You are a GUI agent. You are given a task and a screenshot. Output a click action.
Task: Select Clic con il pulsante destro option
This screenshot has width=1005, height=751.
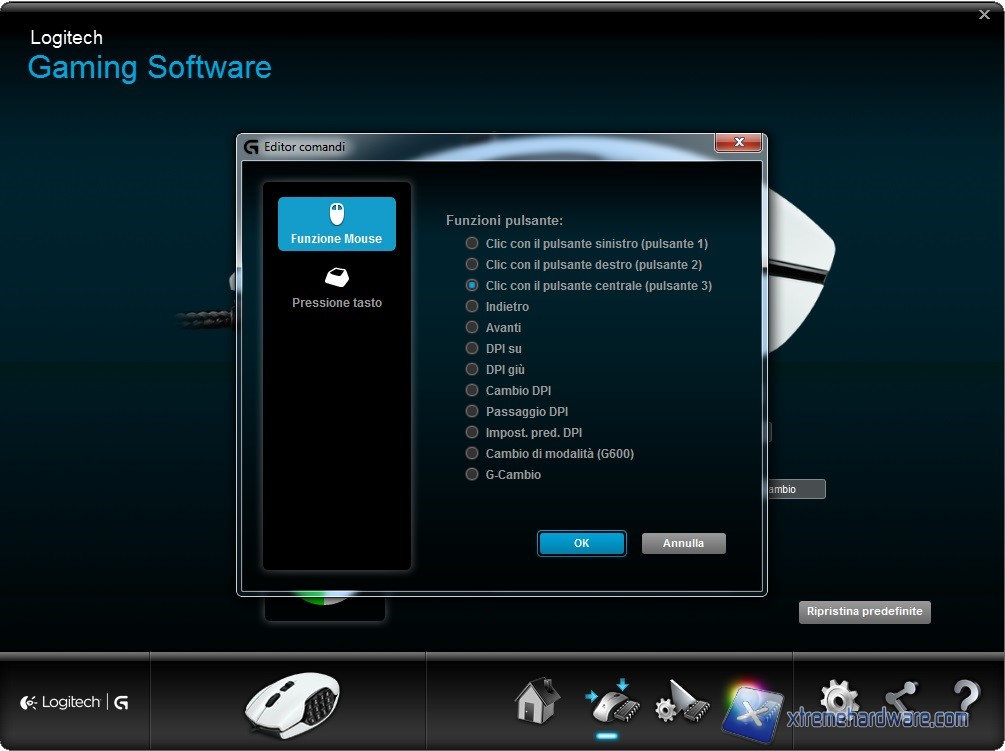coord(472,264)
